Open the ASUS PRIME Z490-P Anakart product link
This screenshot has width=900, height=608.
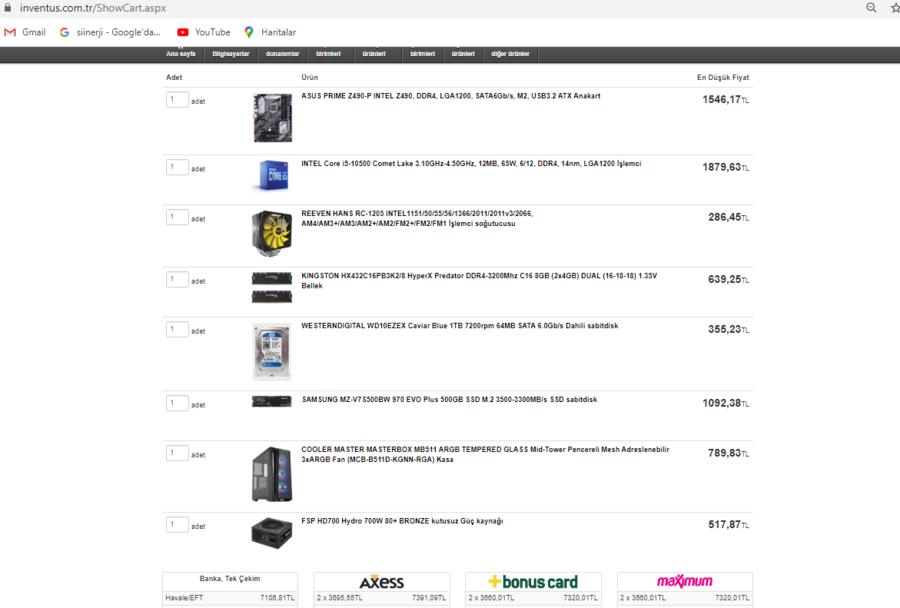click(x=451, y=96)
